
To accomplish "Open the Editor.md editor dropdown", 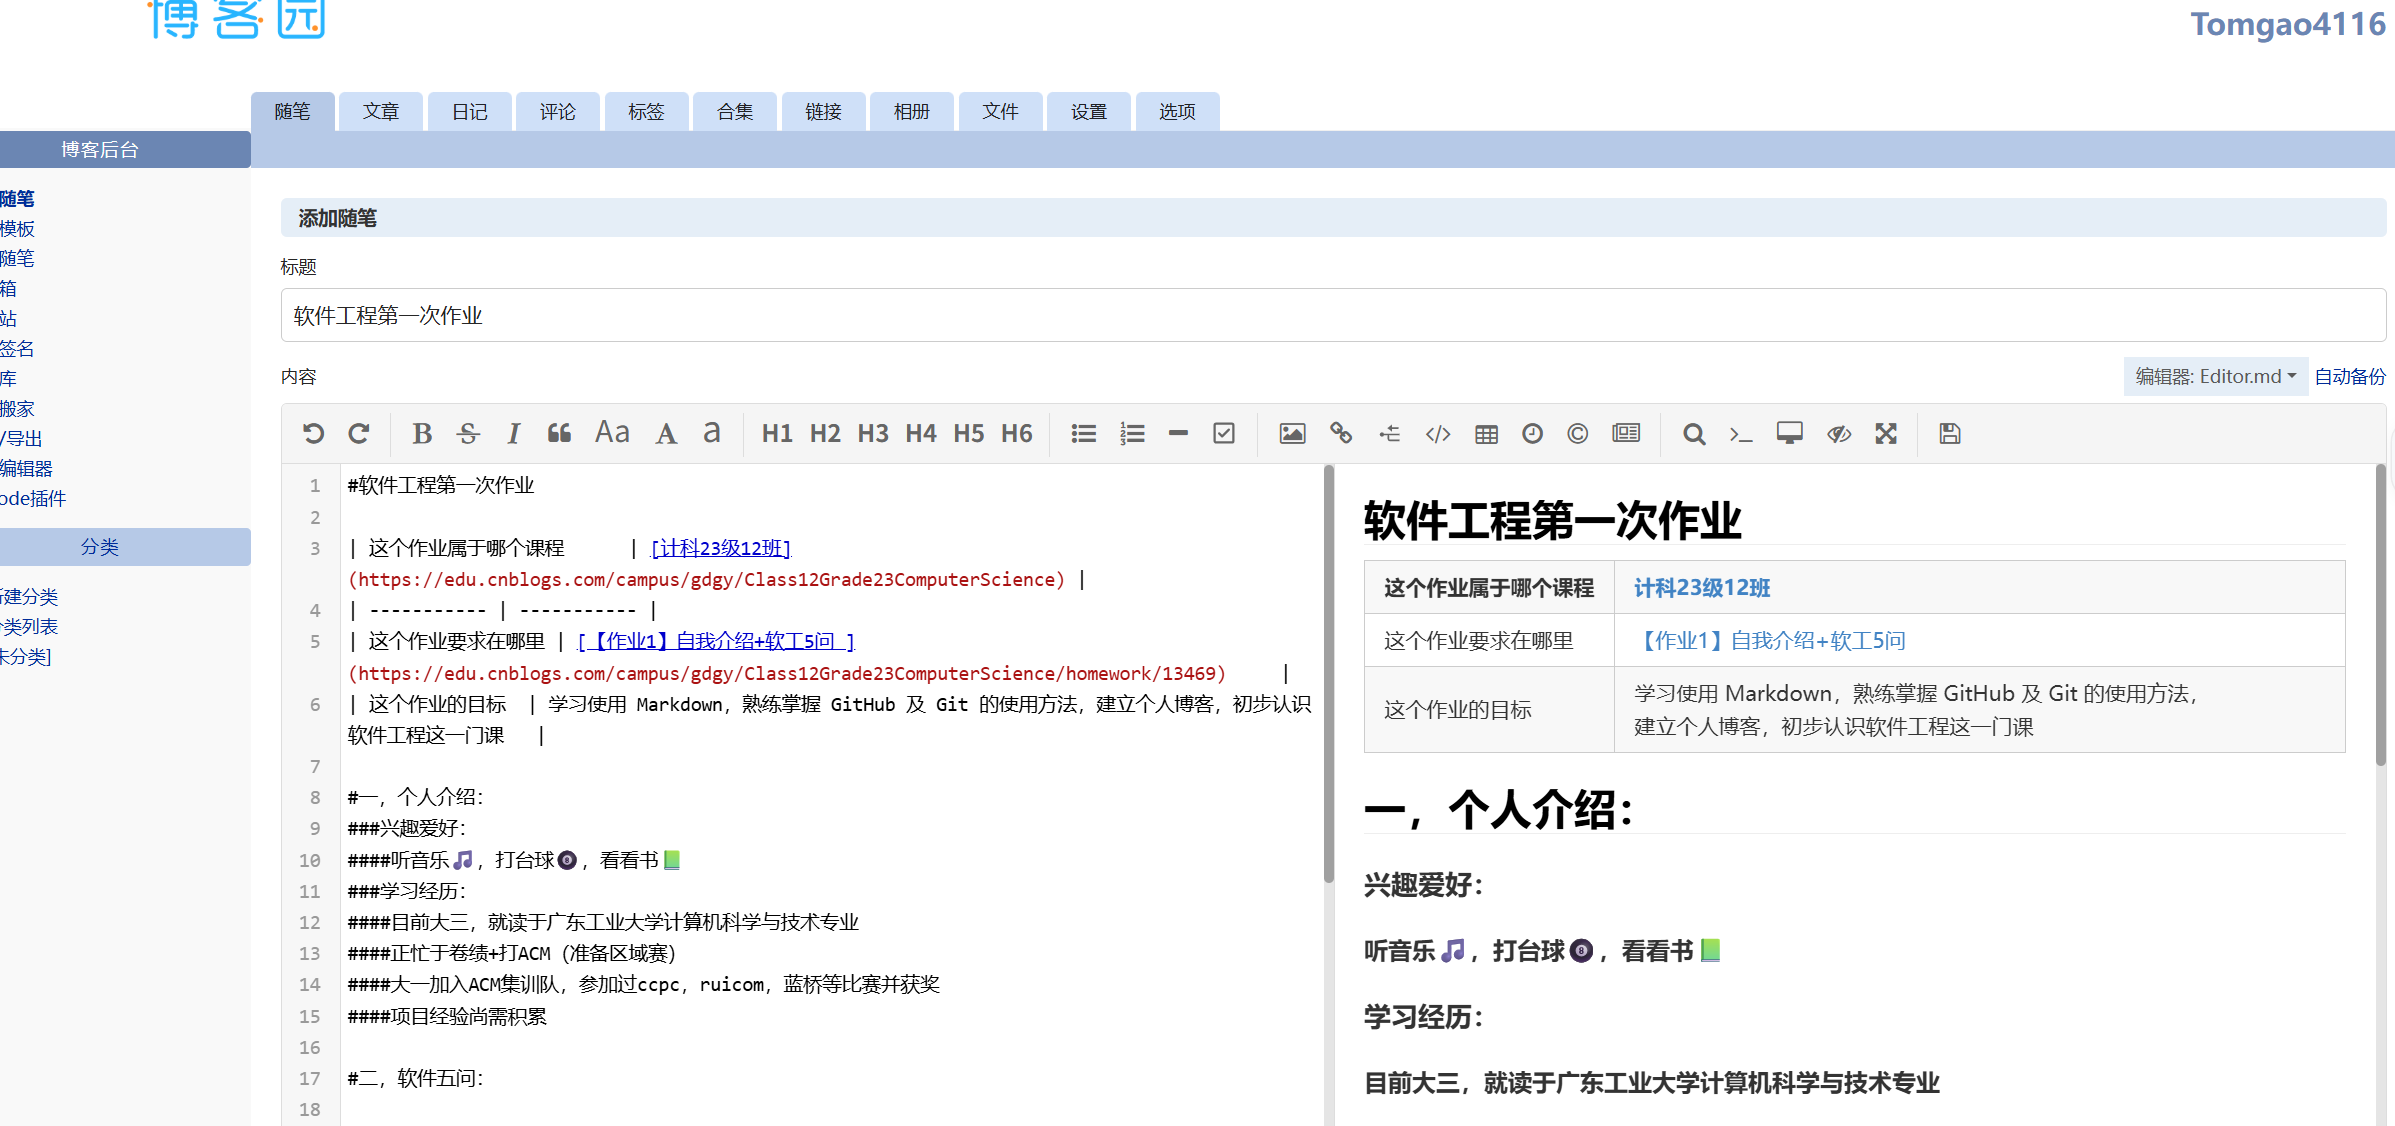I will pos(2215,376).
